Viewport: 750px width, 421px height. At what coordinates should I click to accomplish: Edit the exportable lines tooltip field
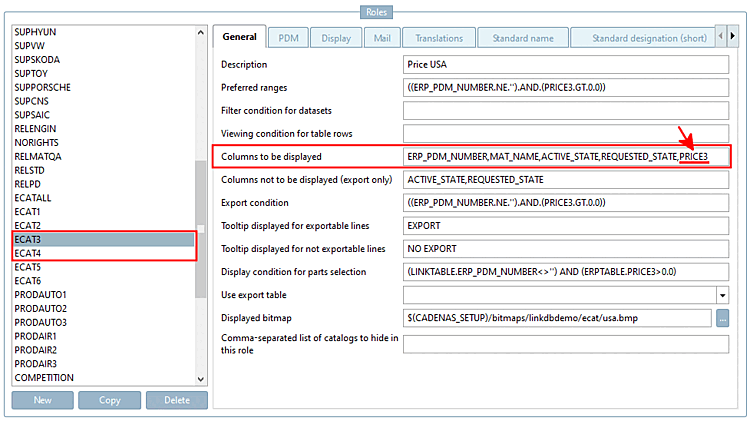566,226
